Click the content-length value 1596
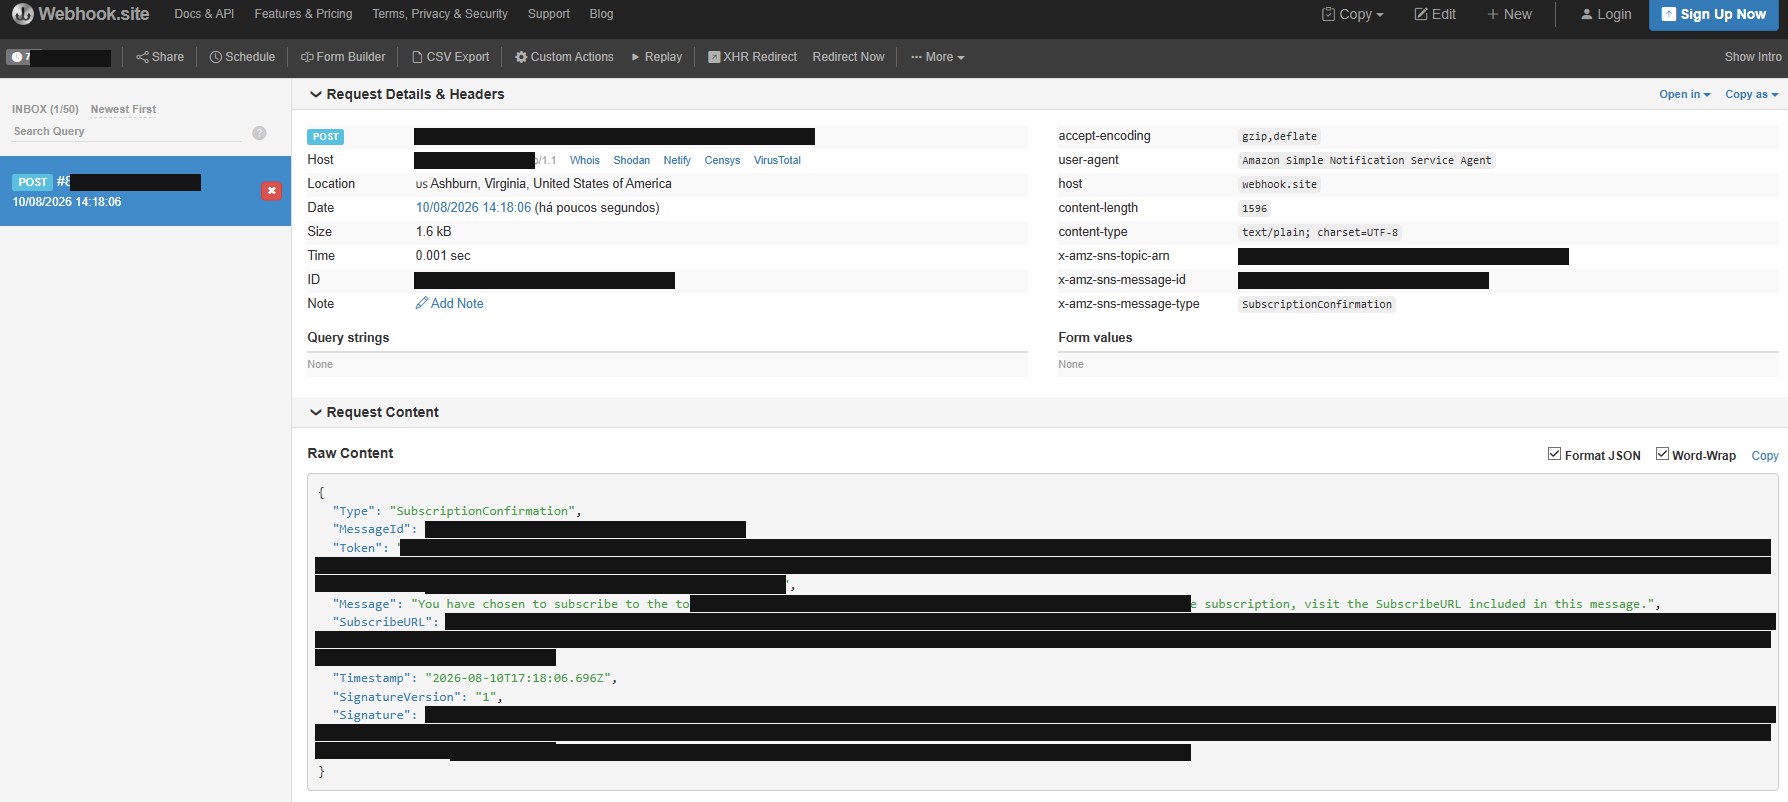Viewport: 1788px width, 802px height. coord(1254,208)
